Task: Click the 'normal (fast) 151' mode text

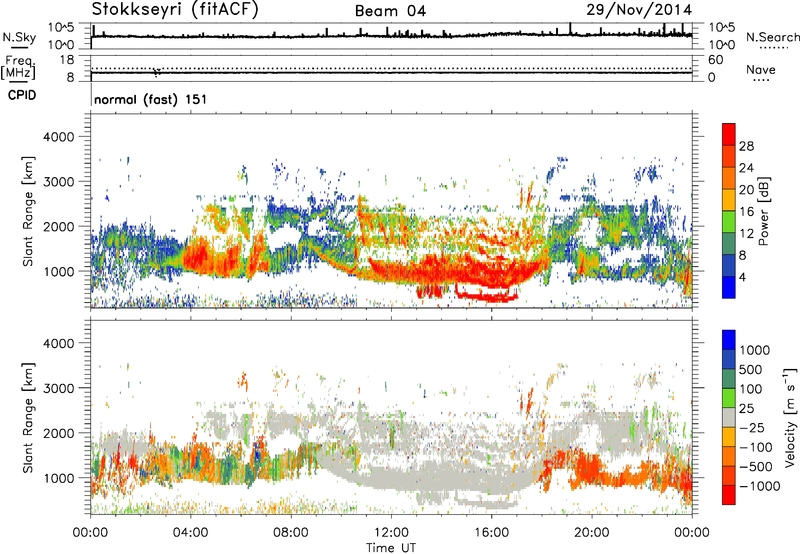Action: click(151, 99)
